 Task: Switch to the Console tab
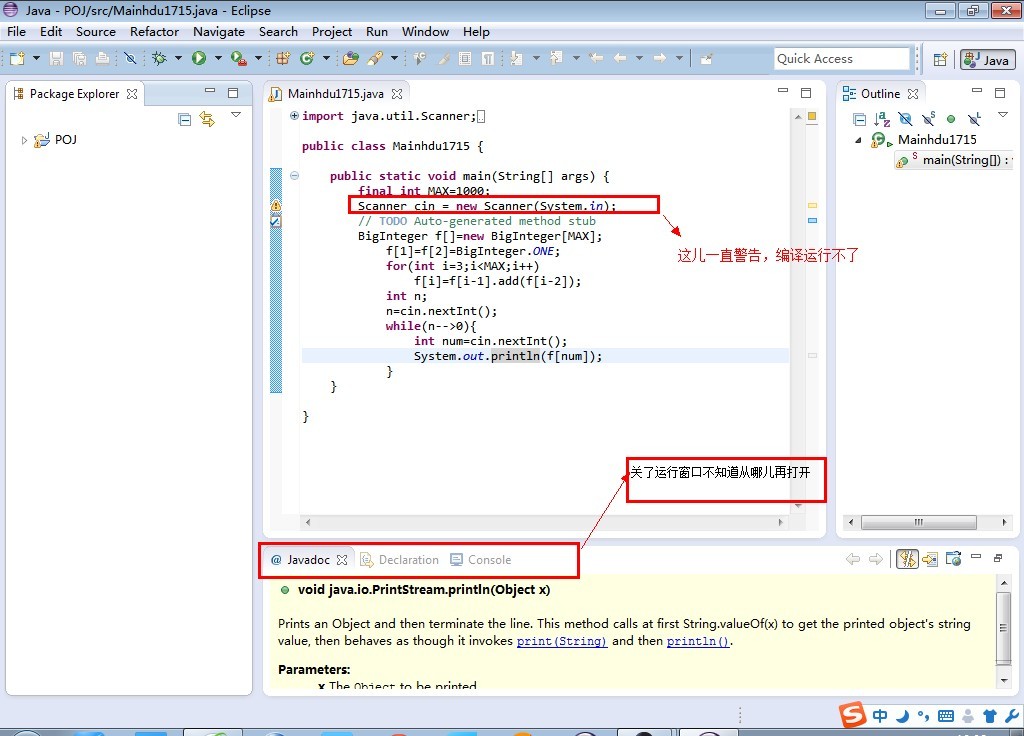pyautogui.click(x=481, y=560)
